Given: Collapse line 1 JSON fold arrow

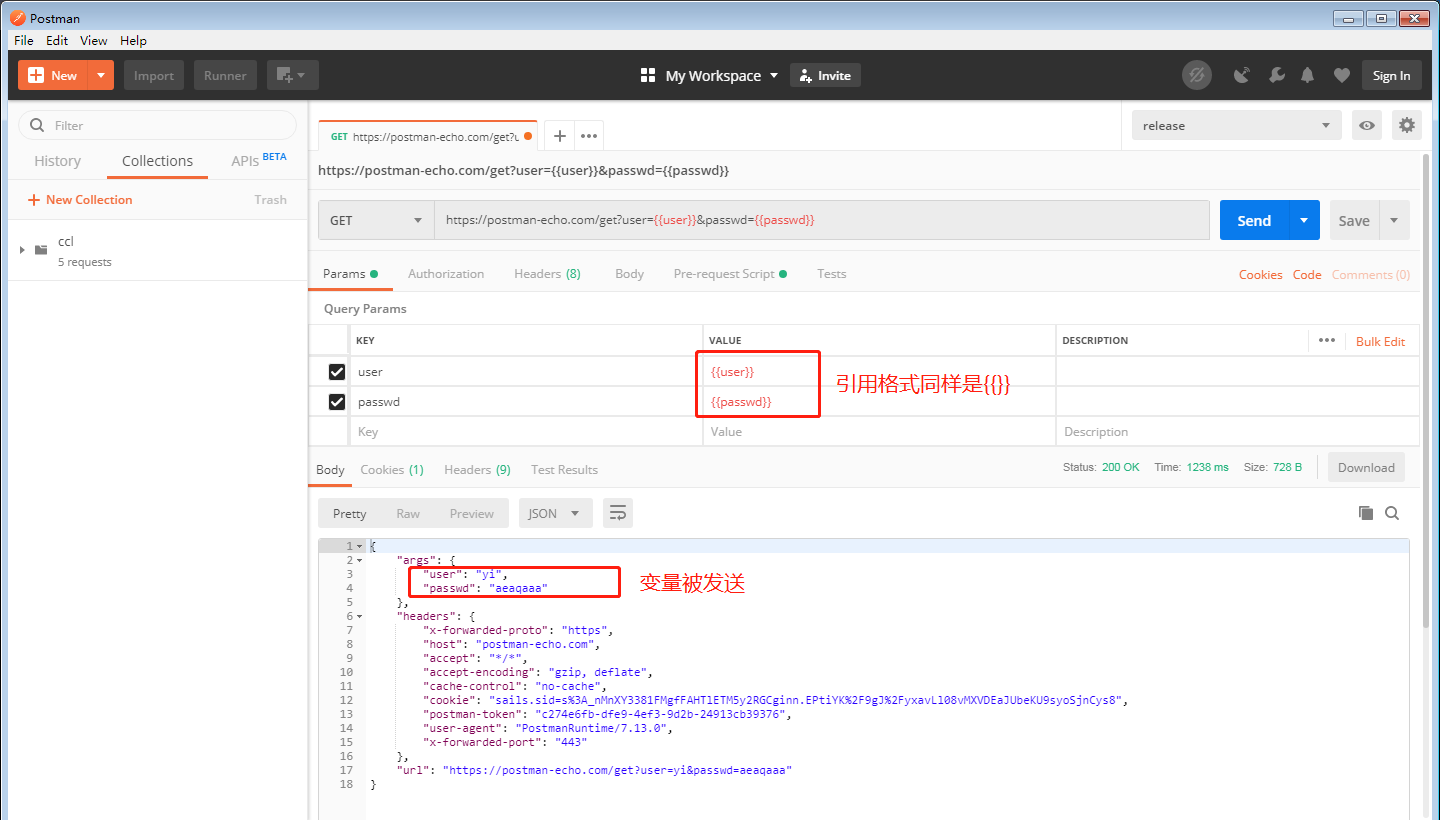Looking at the screenshot, I should pos(359,546).
